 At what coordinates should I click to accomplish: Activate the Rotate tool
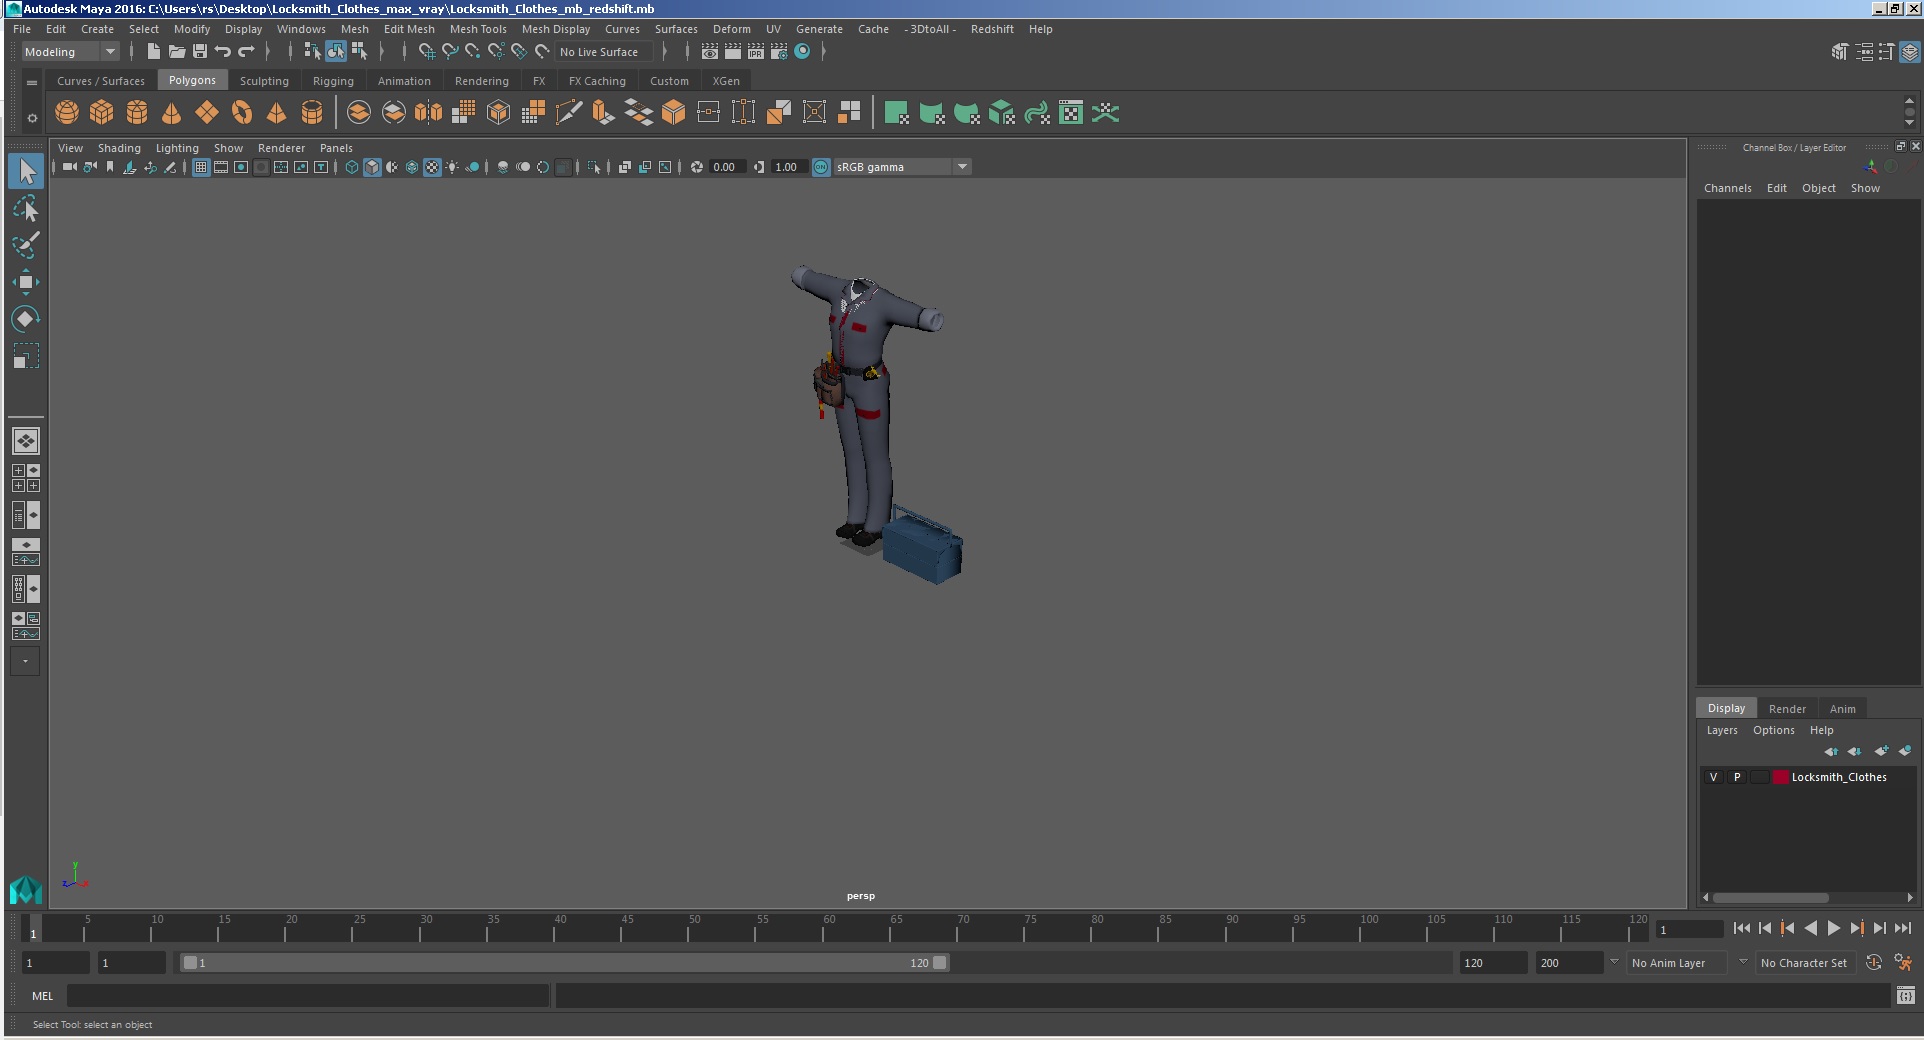[x=26, y=319]
